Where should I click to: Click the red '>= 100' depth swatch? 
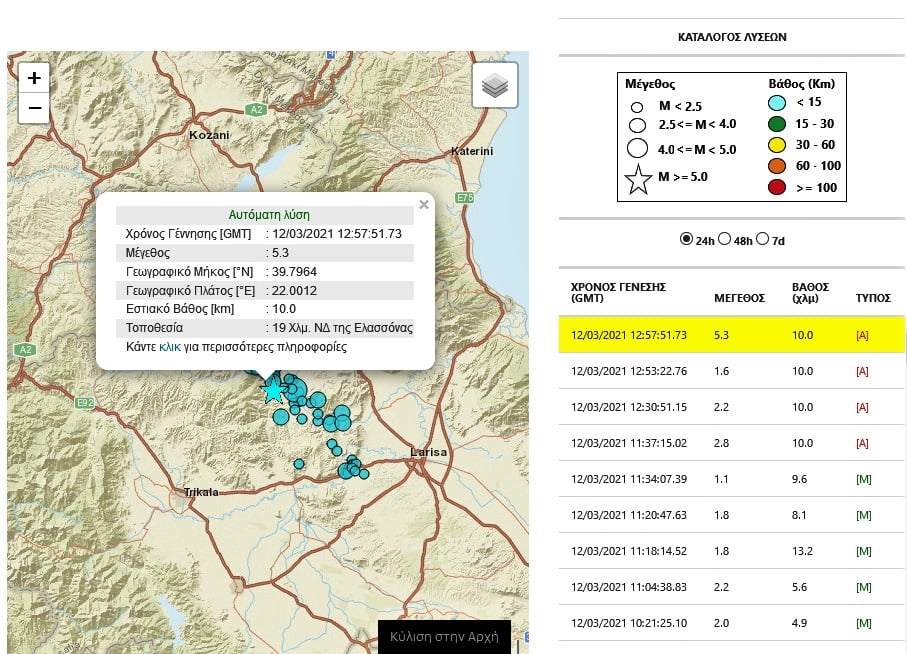point(776,187)
